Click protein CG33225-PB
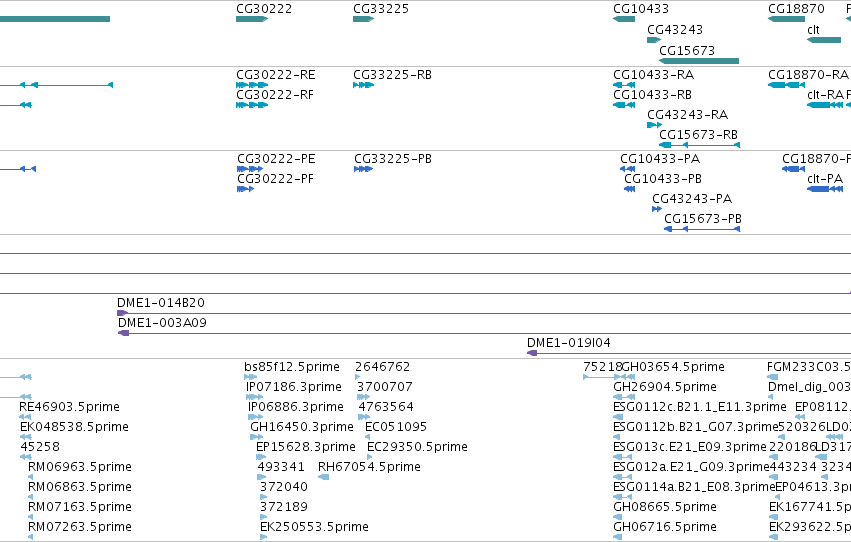851x542 pixels. point(393,159)
